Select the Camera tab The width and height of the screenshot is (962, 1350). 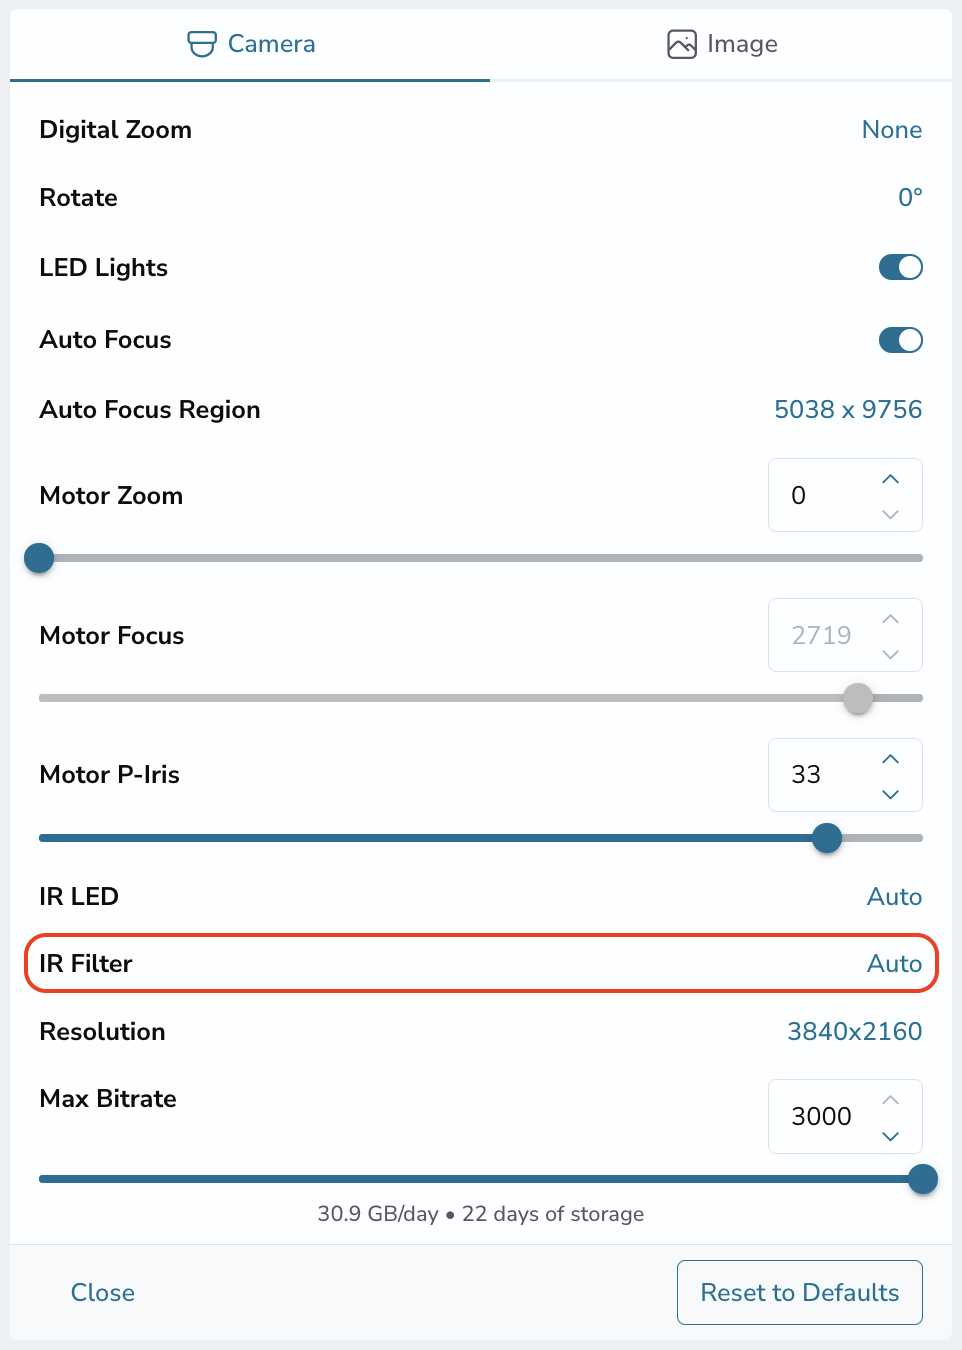pos(250,44)
